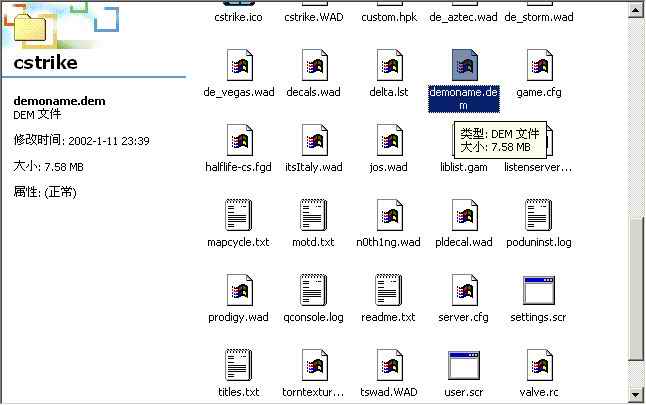Screen dimensions: 646x405
Task: Click the valve.rc file icon
Action: [x=539, y=366]
